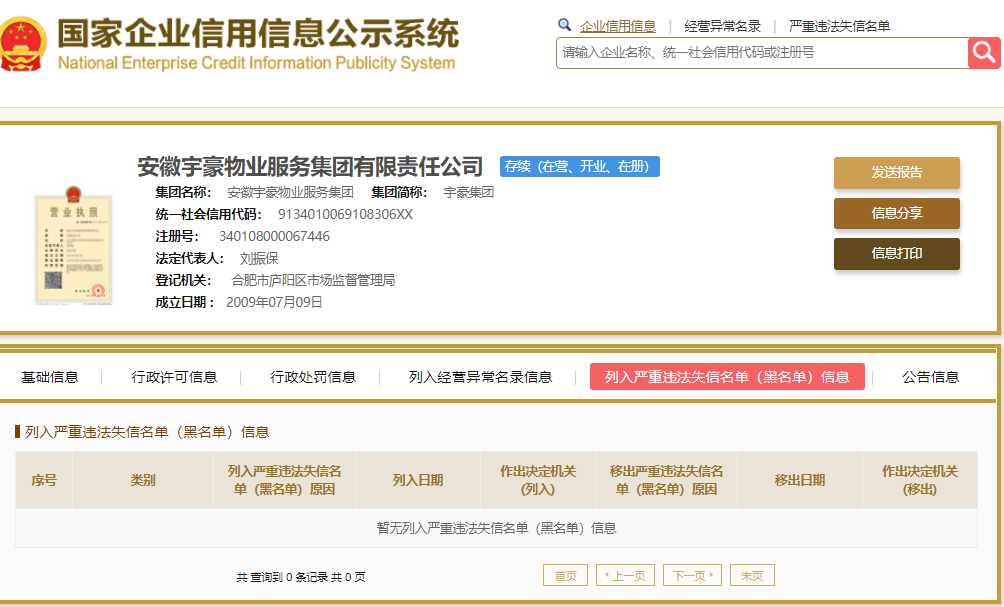The image size is (1004, 607).
Task: Switch to the 基础信息 tab
Action: pyautogui.click(x=50, y=377)
